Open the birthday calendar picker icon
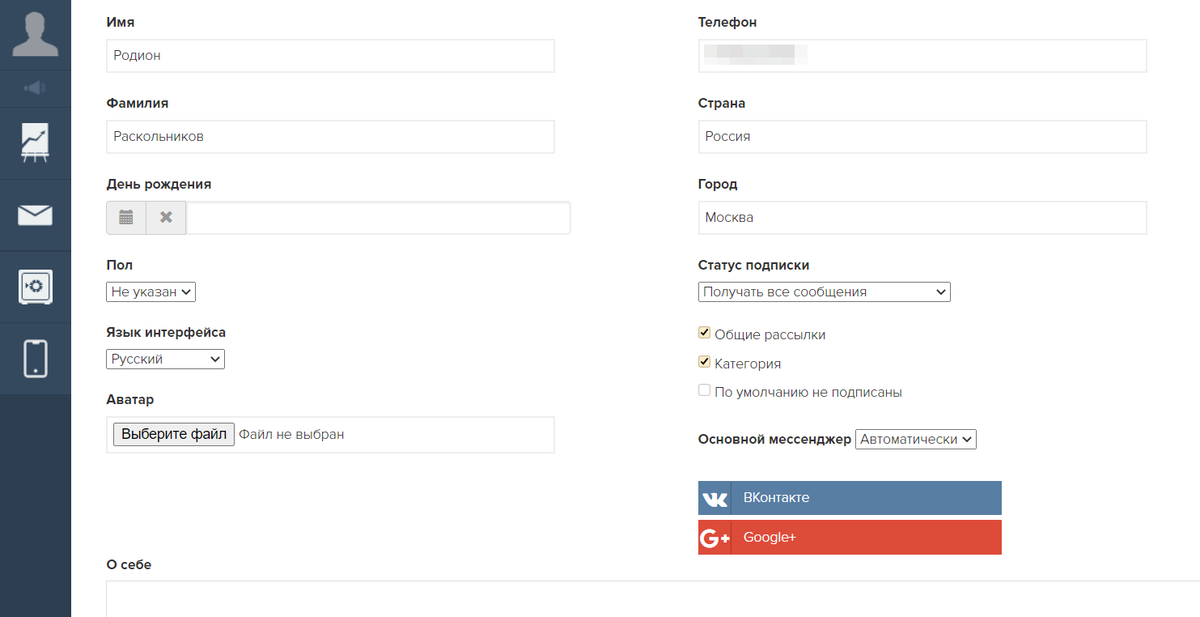Image resolution: width=1200 pixels, height=617 pixels. (x=126, y=218)
